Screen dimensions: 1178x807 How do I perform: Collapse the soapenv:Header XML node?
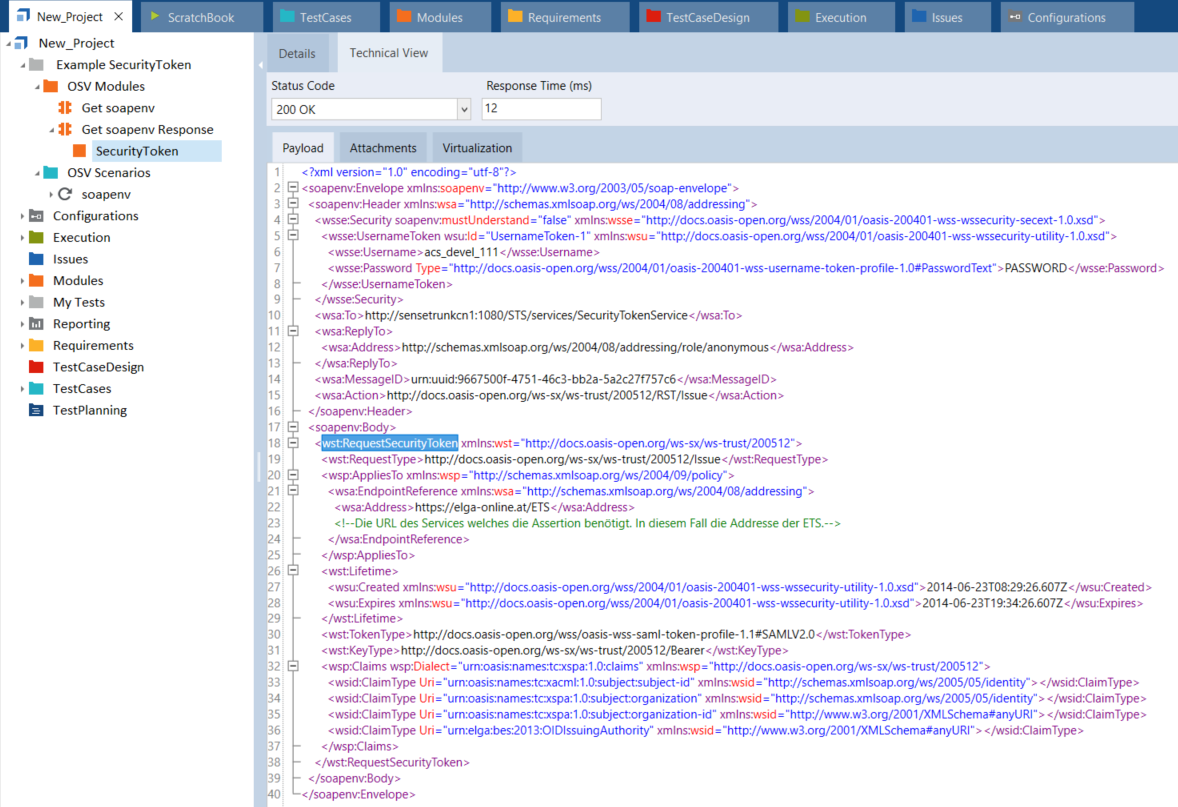[292, 204]
